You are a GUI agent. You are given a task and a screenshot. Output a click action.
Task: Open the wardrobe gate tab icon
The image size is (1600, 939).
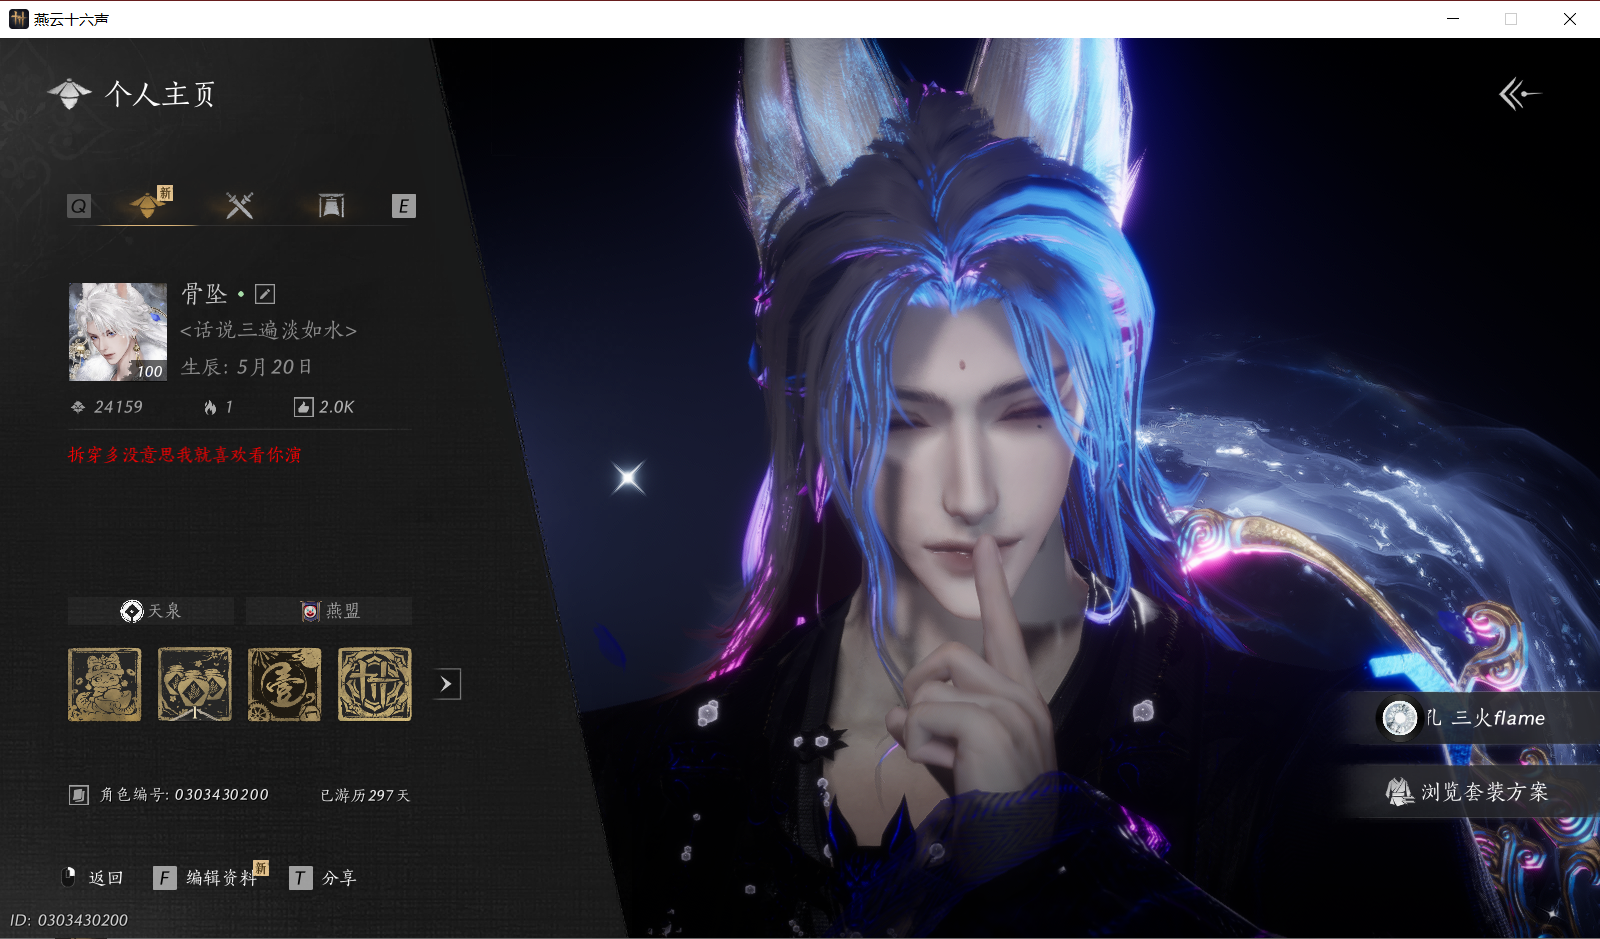(x=331, y=206)
